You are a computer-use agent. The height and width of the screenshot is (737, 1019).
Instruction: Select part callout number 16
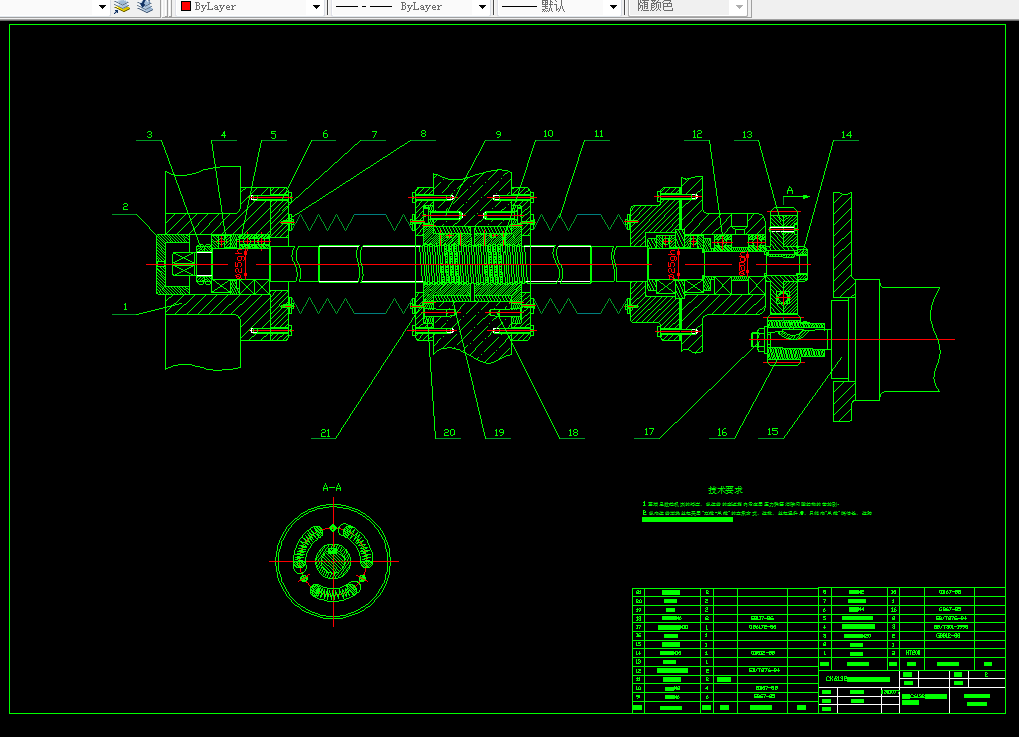click(x=722, y=432)
